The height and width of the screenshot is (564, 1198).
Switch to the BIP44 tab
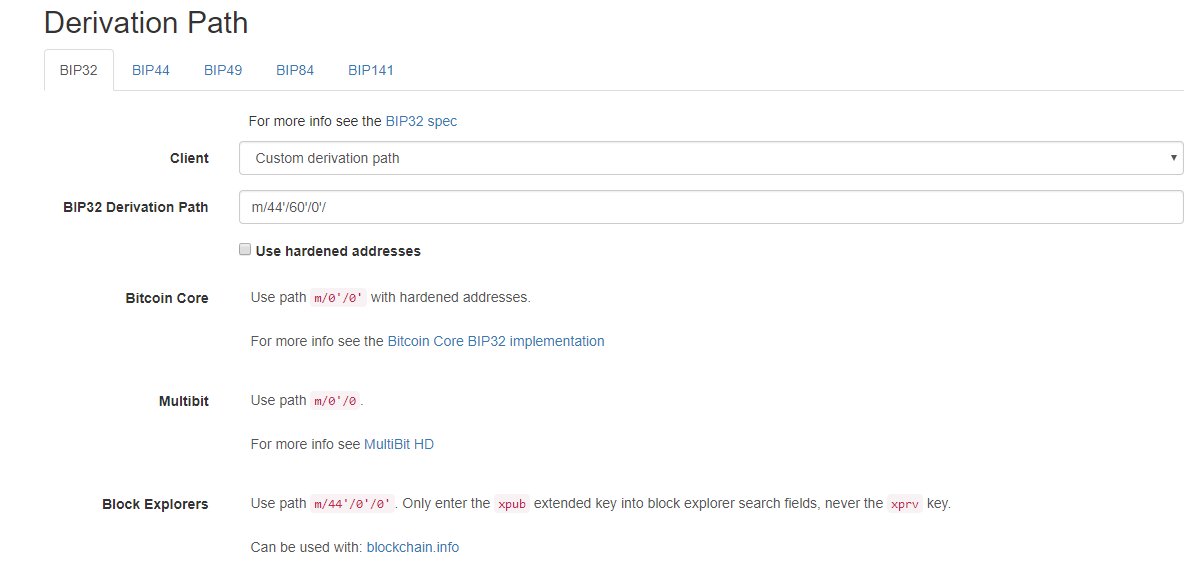point(151,70)
